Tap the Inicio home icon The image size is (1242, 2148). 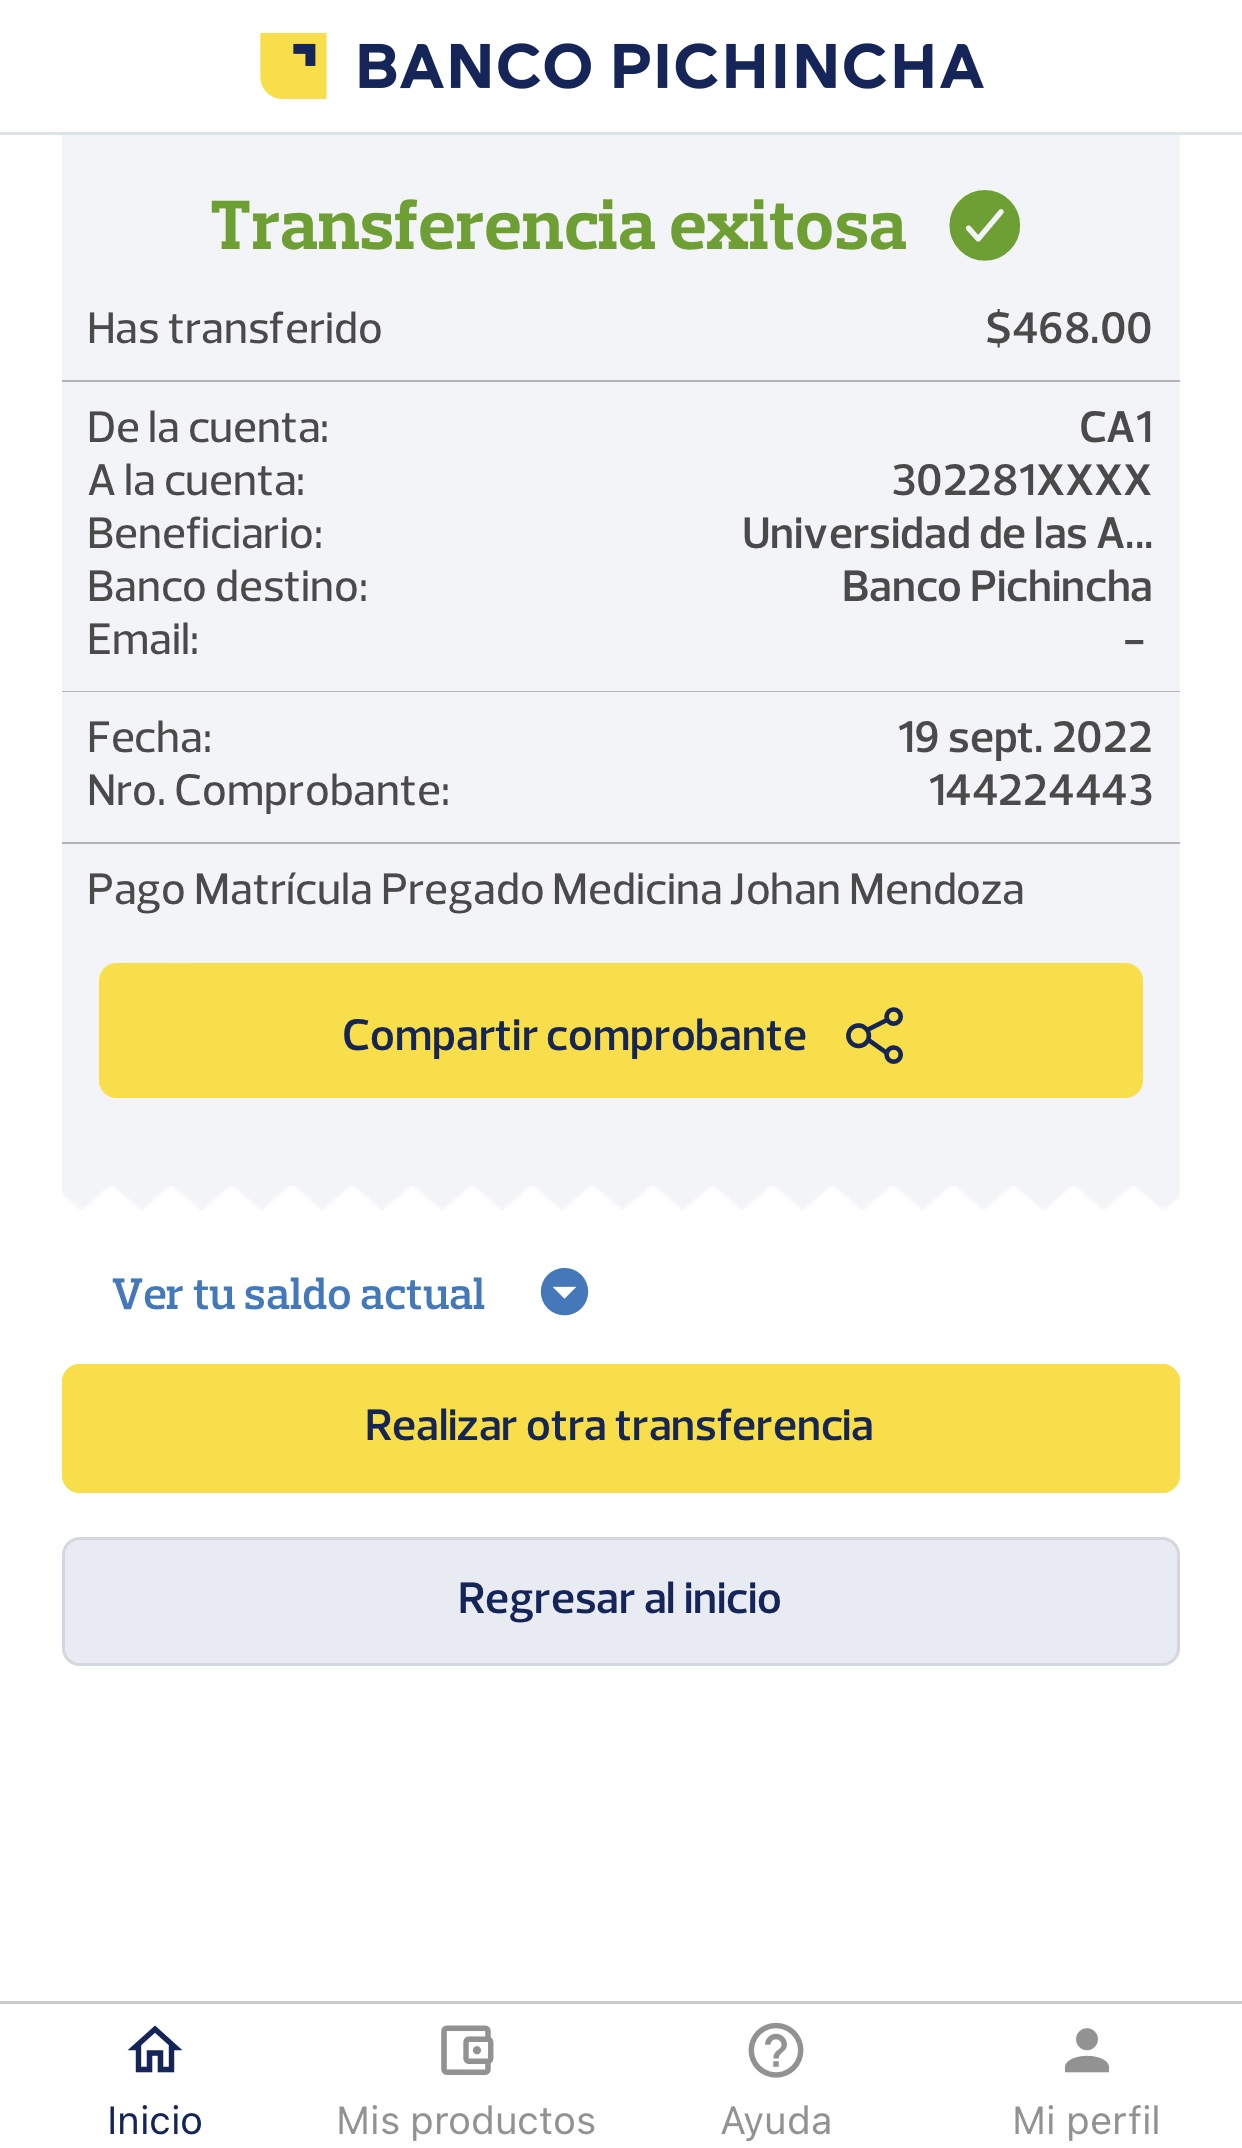click(x=155, y=2051)
